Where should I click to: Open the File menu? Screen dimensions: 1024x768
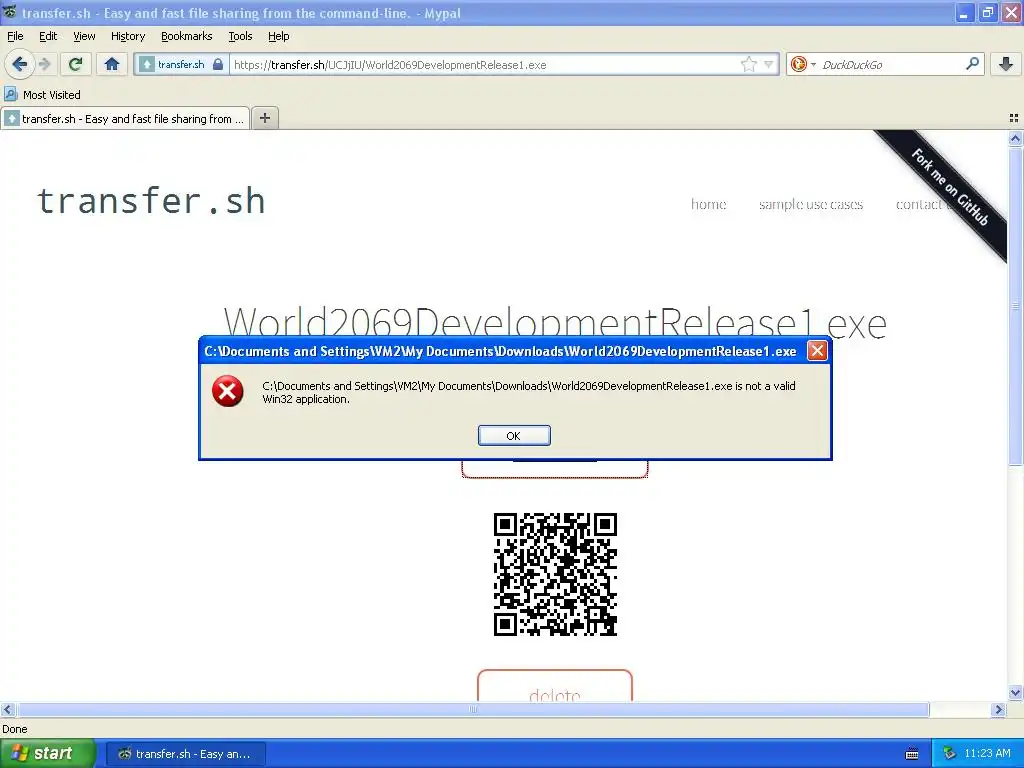tap(15, 36)
